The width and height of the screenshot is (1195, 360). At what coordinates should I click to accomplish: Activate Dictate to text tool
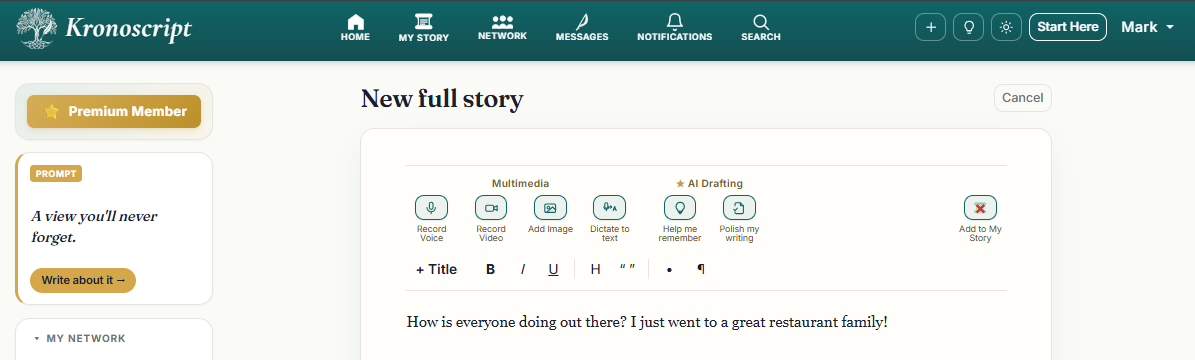pos(610,207)
